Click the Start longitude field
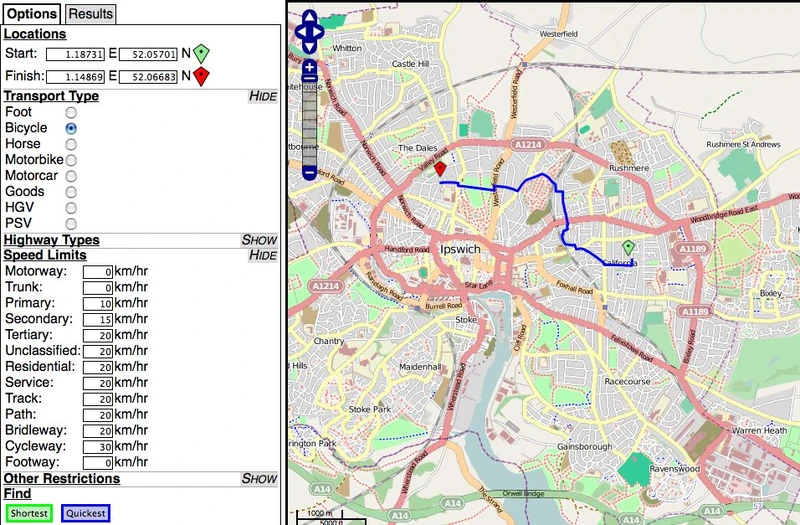The width and height of the screenshot is (800, 525). tap(76, 54)
